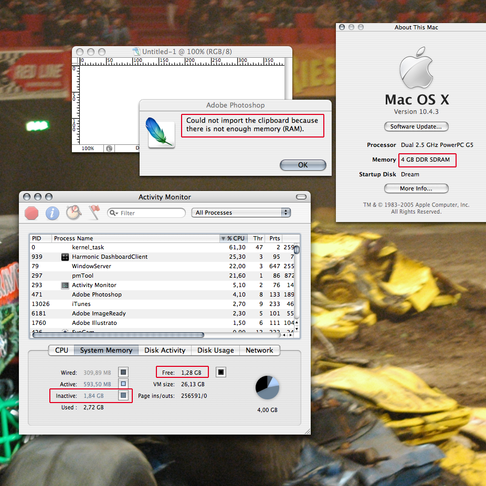The height and width of the screenshot is (486, 486).
Task: Click the red Quit Process stop icon
Action: pyautogui.click(x=32, y=213)
